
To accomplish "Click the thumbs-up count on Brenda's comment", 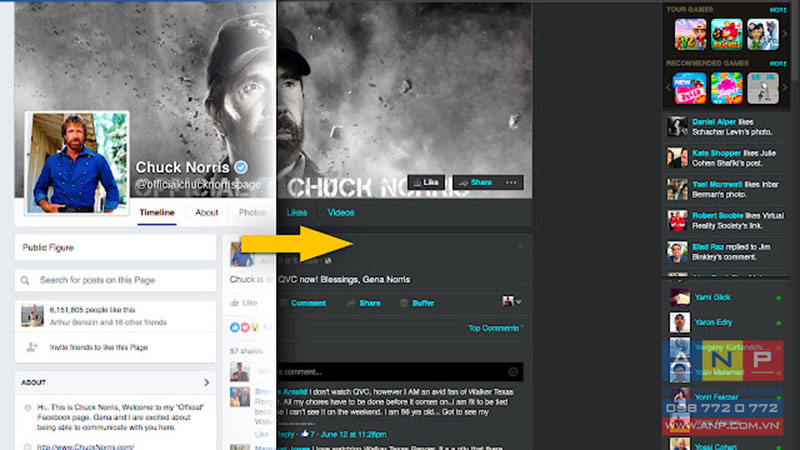I will 308,434.
